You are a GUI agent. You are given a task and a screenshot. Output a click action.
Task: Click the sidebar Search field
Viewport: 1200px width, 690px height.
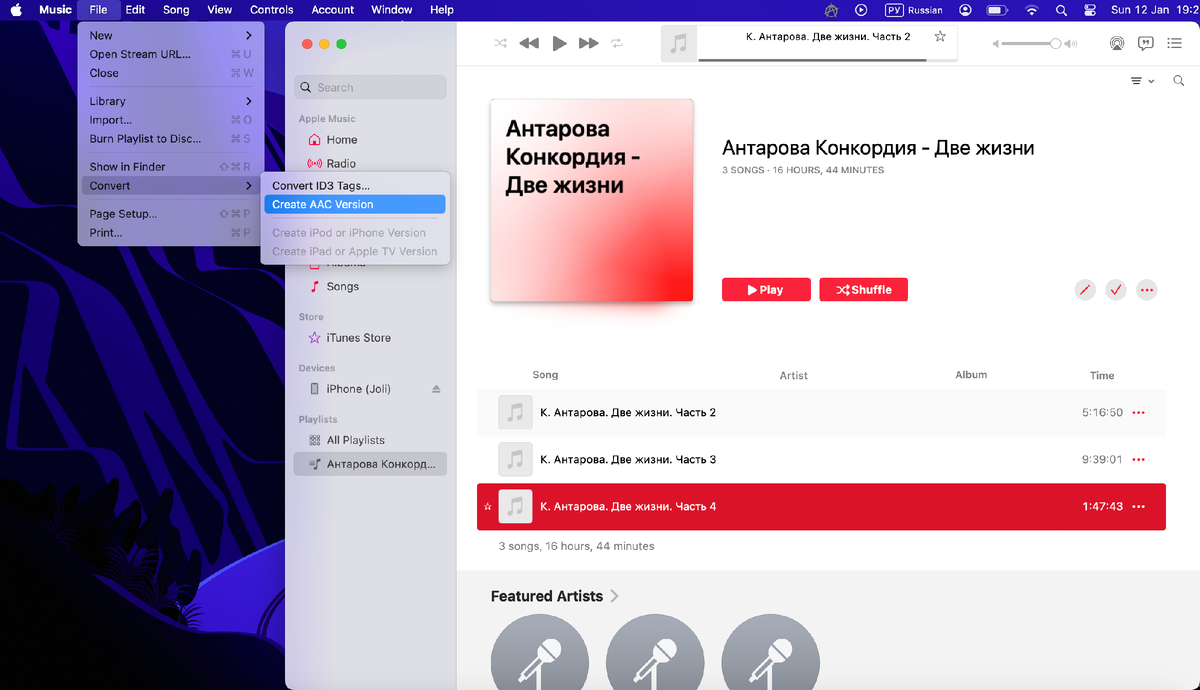tap(370, 87)
